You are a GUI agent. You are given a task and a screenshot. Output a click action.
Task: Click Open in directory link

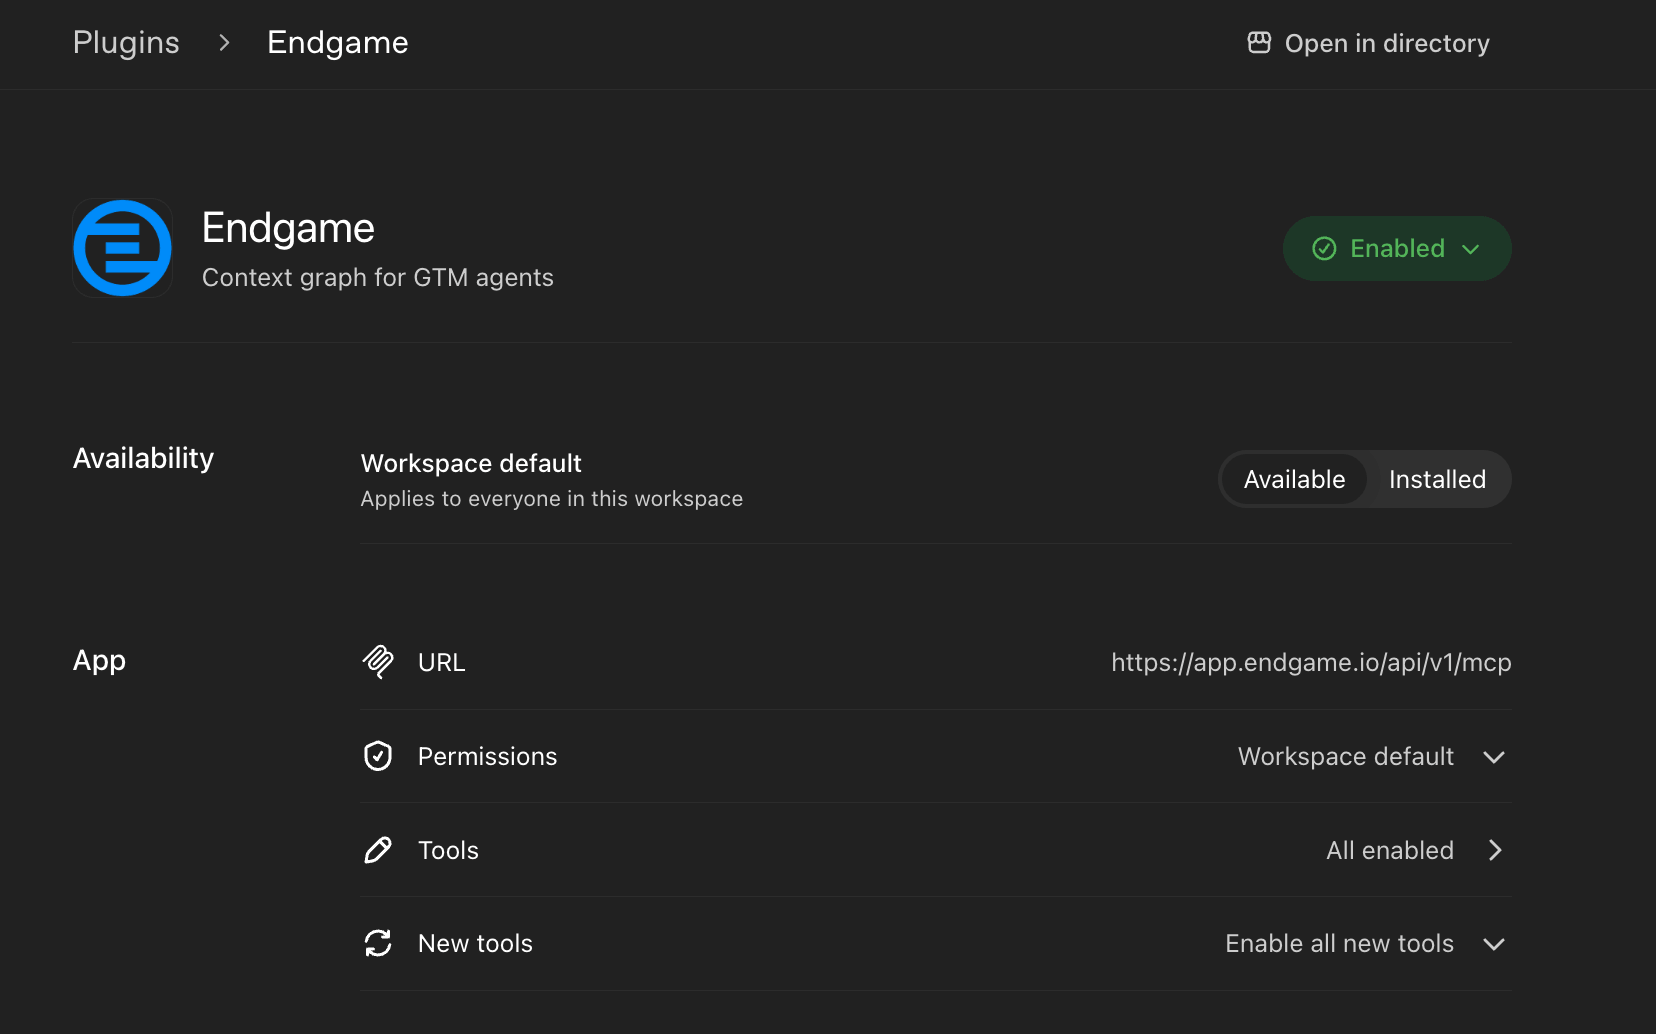(x=1368, y=43)
